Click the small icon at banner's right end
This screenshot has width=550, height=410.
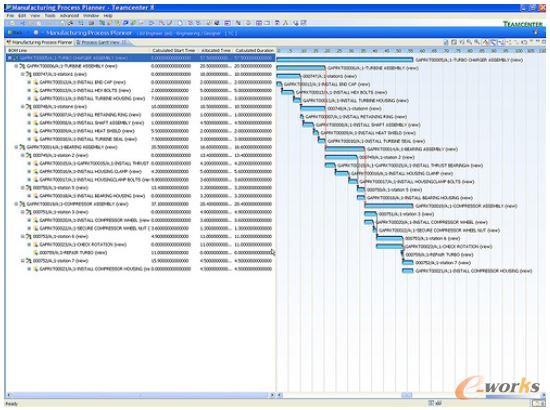pyautogui.click(x=536, y=33)
